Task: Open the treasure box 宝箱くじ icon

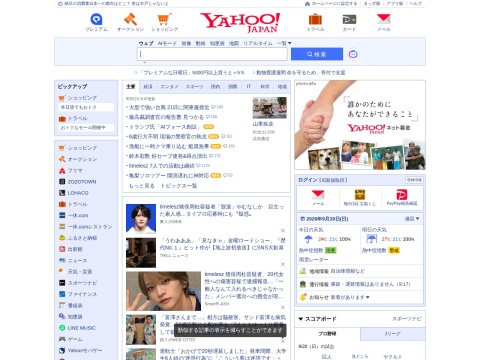Action: tap(360, 197)
